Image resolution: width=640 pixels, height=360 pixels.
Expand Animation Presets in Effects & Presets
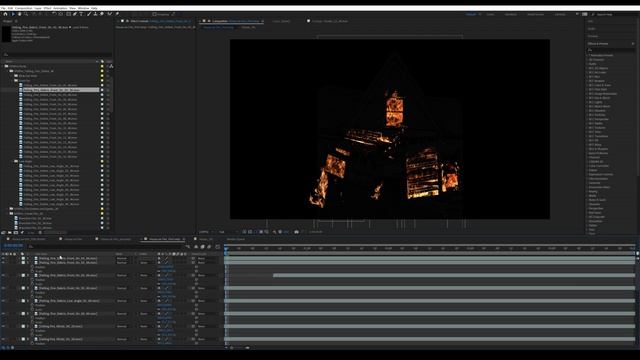[x=587, y=55]
